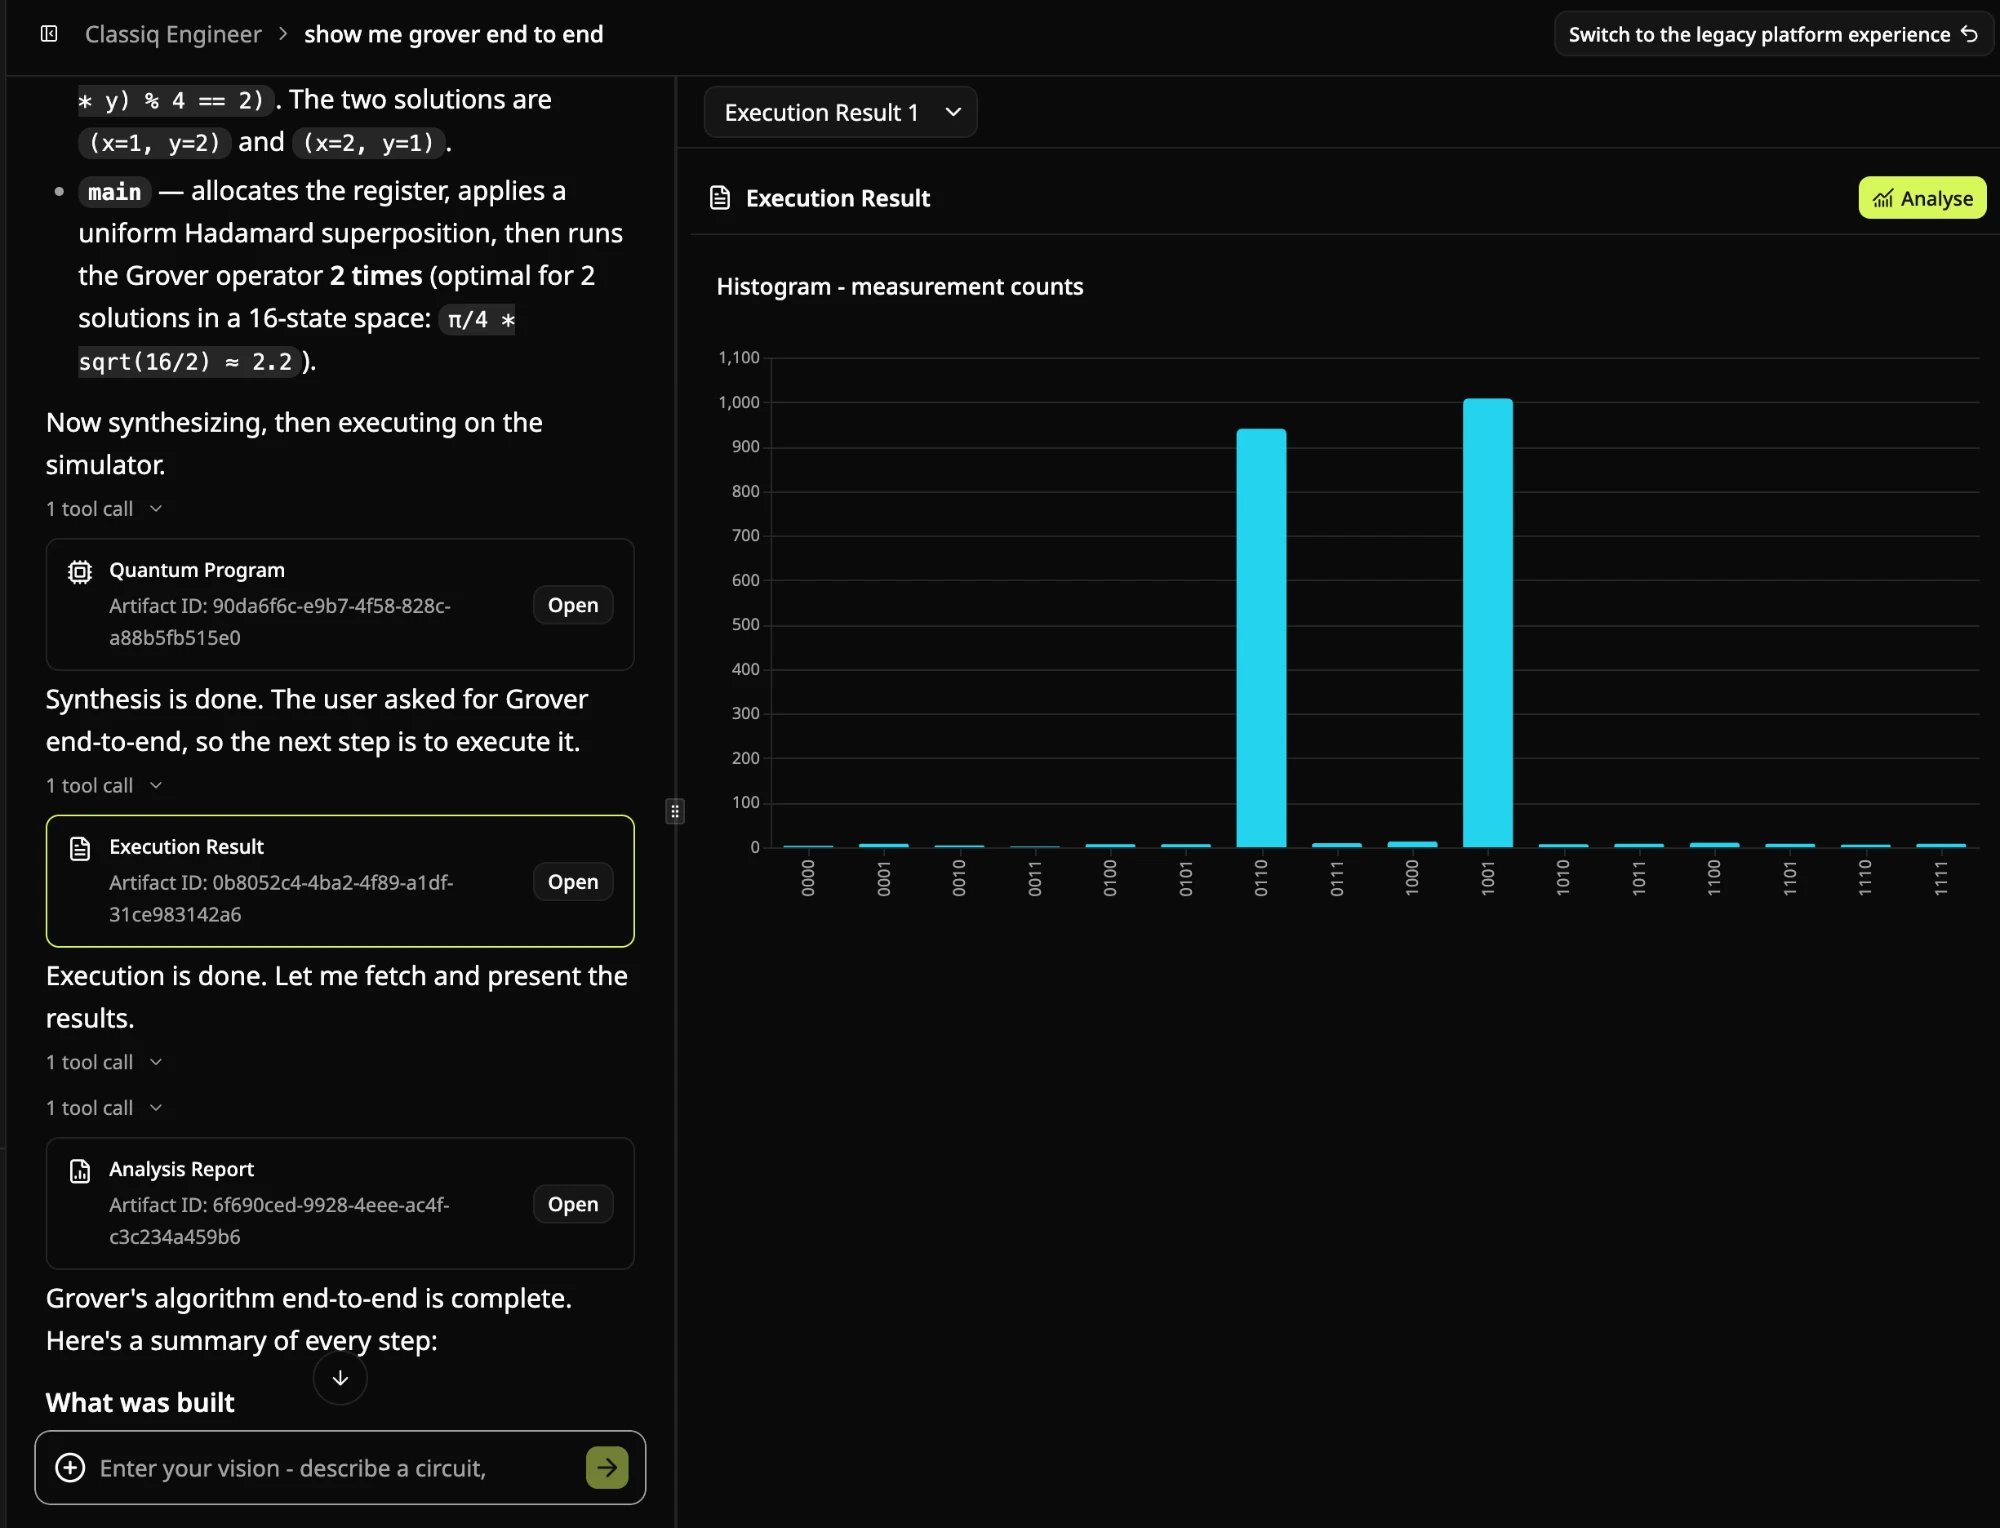Click the panel divider resize handle
This screenshot has width=2000, height=1528.
pyautogui.click(x=675, y=811)
